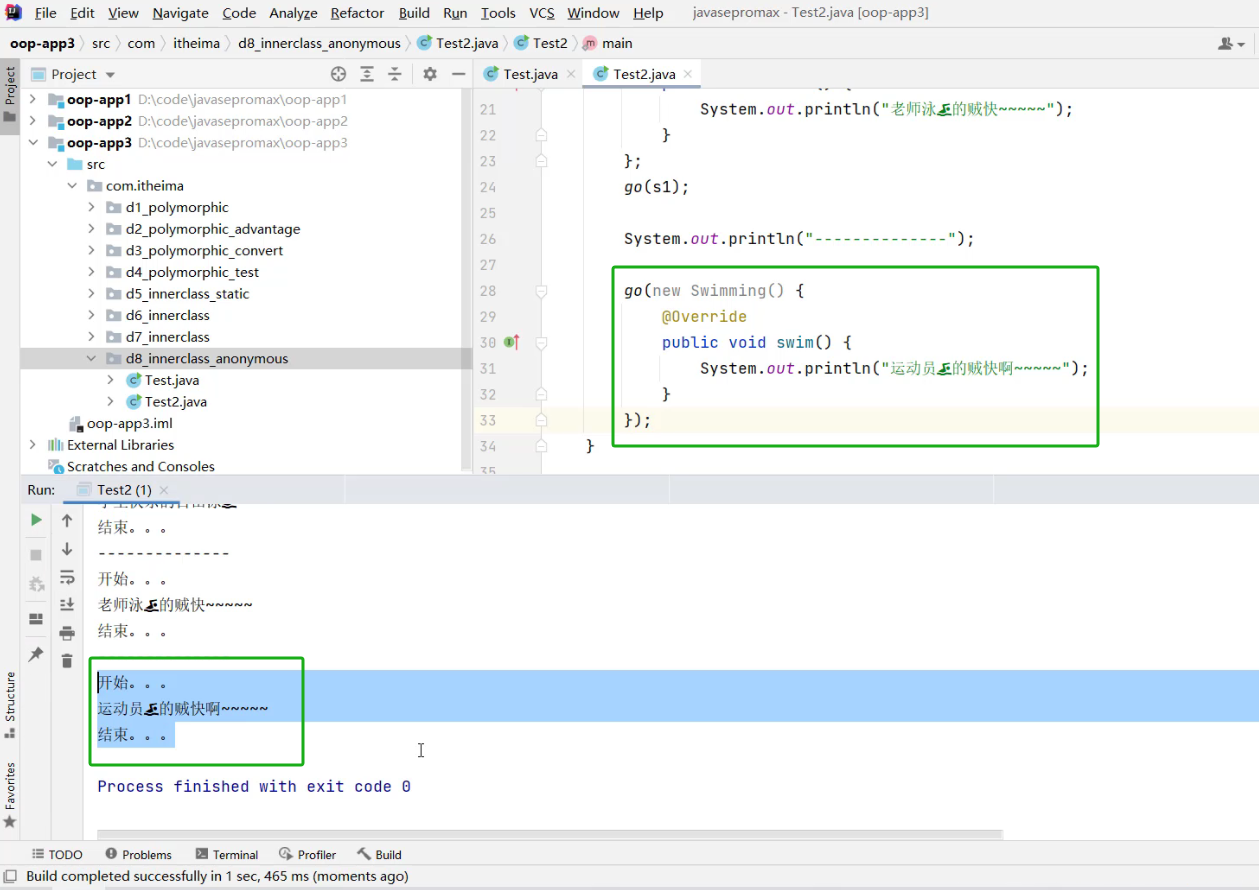This screenshot has height=890, width=1259.
Task: Click the print icon in Run panel
Action: click(x=67, y=633)
